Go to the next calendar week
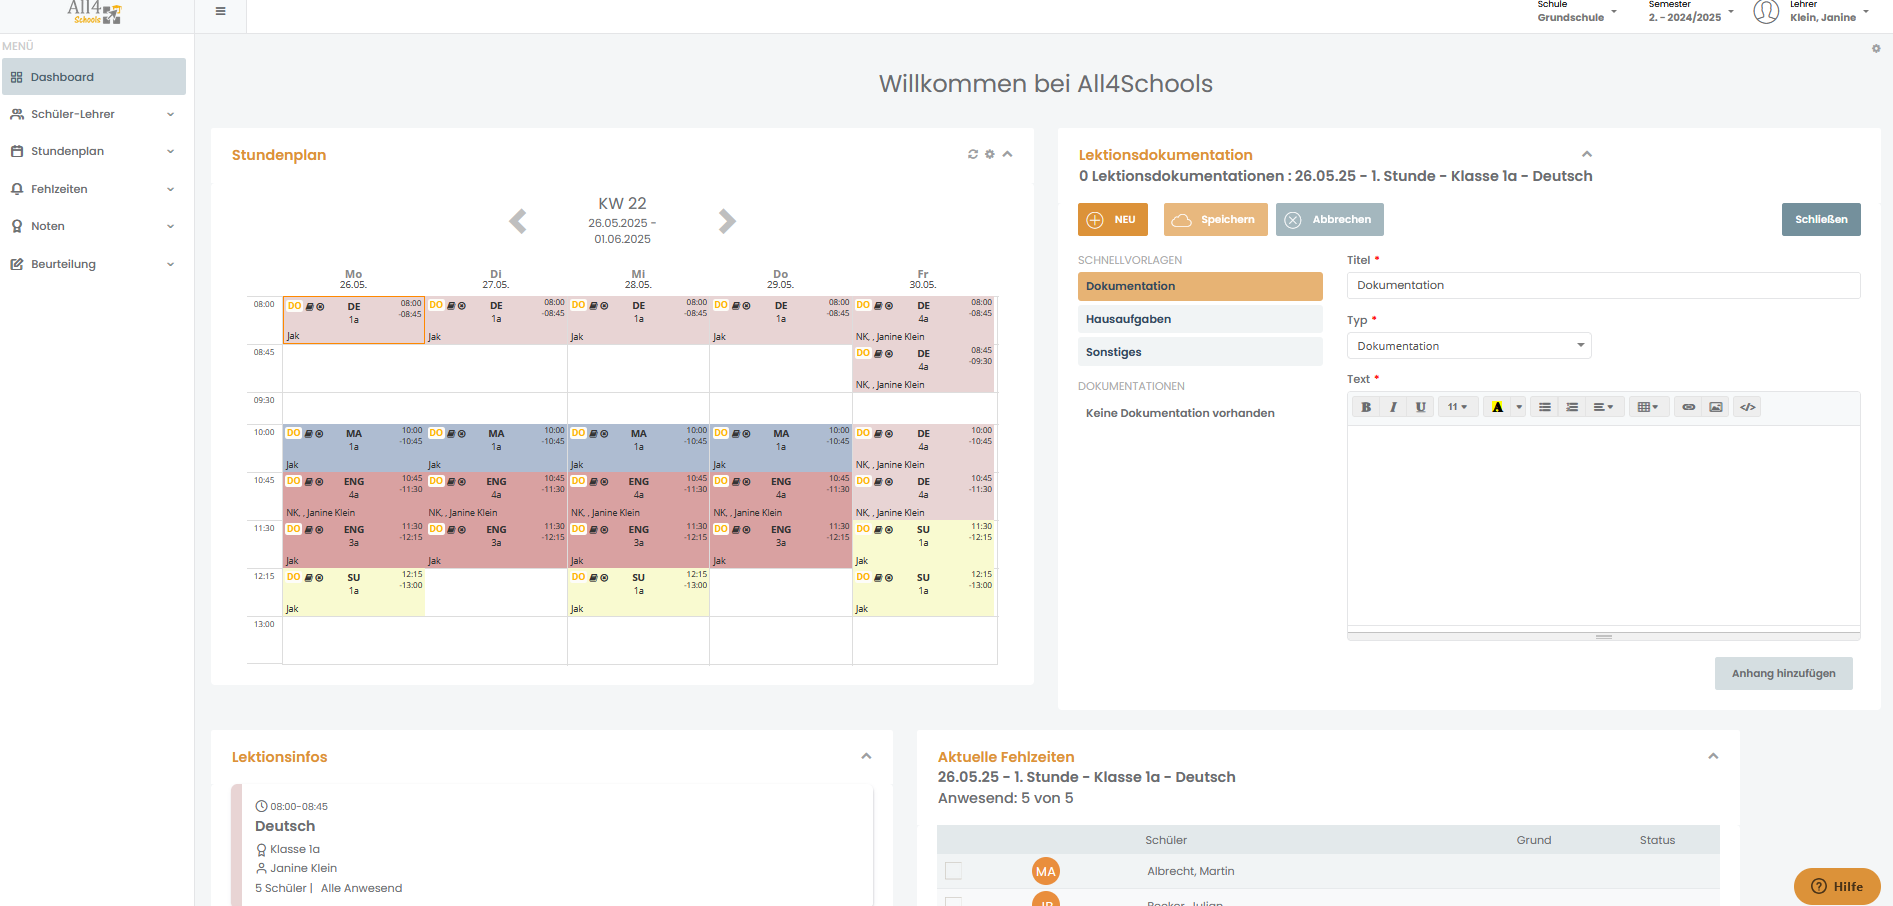1893x906 pixels. coord(727,221)
